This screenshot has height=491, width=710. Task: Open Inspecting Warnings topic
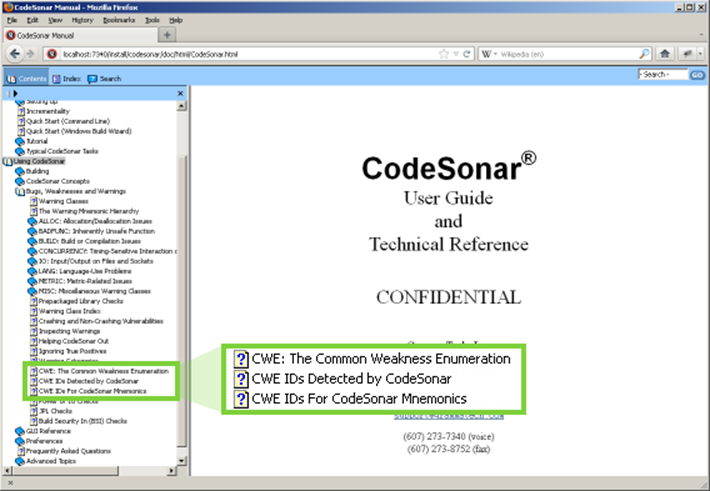(x=69, y=331)
